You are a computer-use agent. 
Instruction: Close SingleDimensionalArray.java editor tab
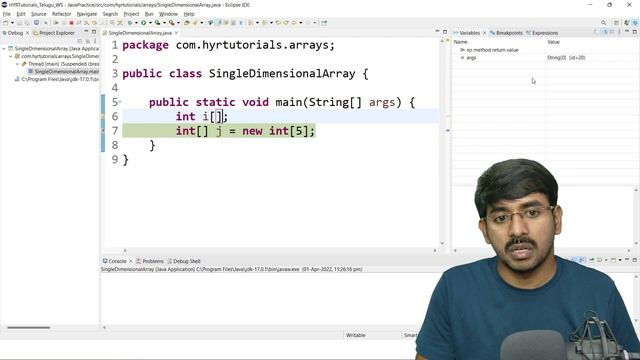[176, 33]
